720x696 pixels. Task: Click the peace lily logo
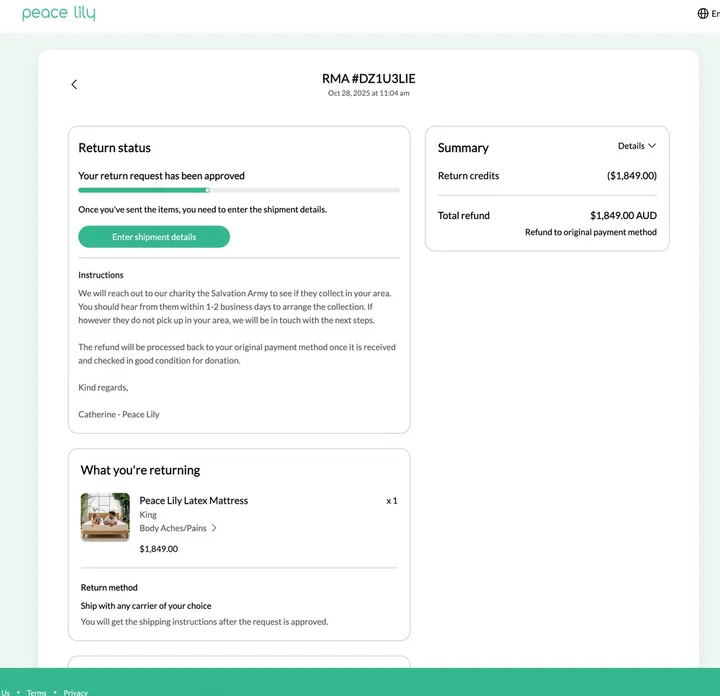tap(58, 14)
